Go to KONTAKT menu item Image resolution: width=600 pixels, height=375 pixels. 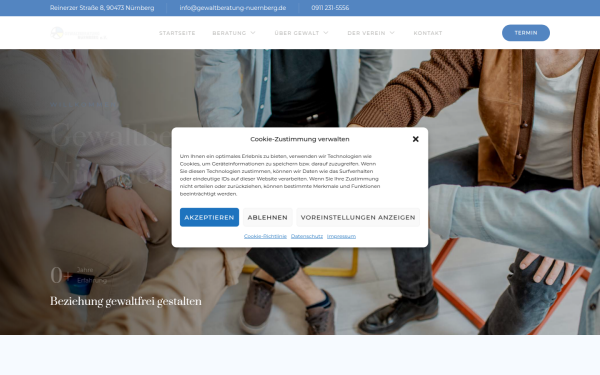tap(428, 33)
